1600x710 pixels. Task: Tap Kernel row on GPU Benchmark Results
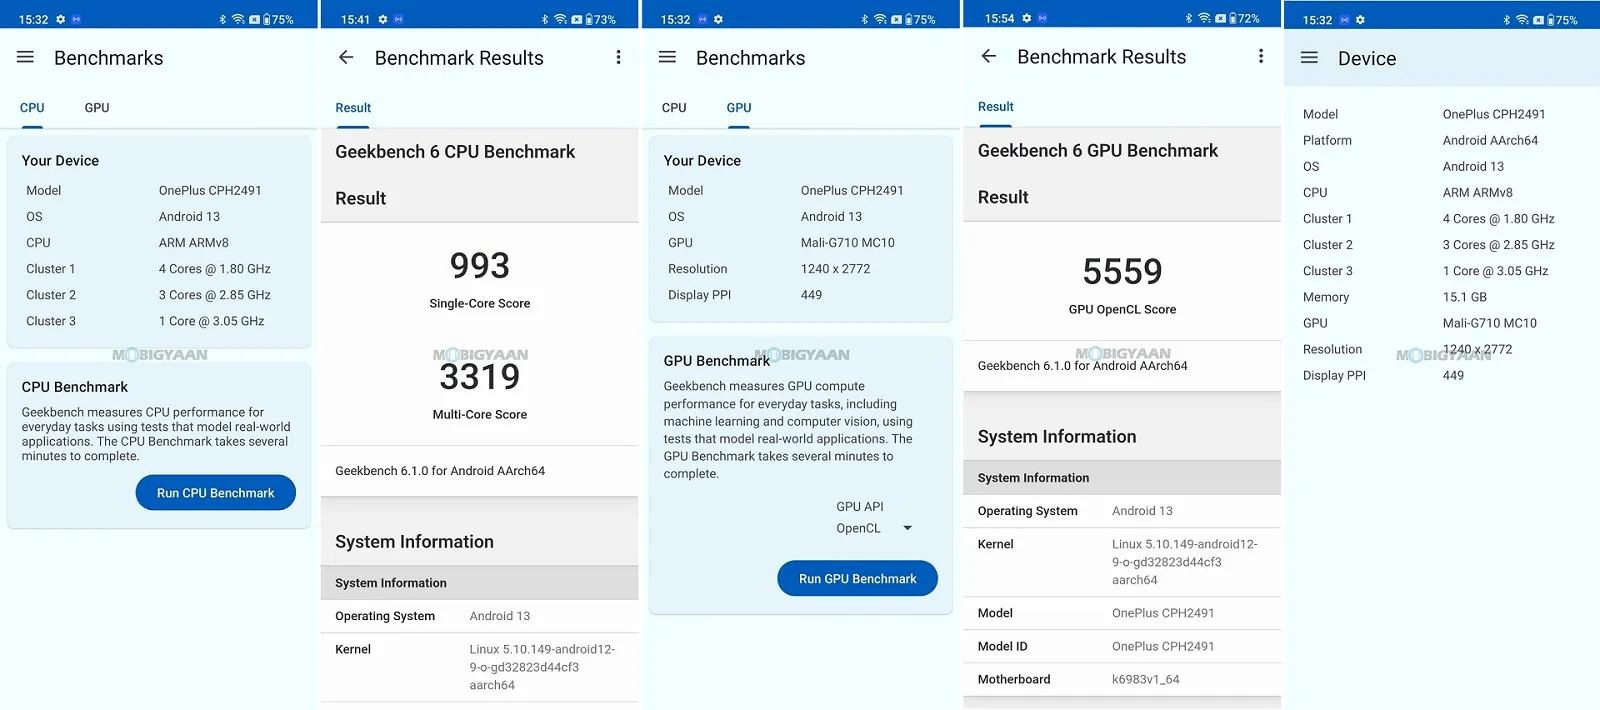(x=1122, y=562)
